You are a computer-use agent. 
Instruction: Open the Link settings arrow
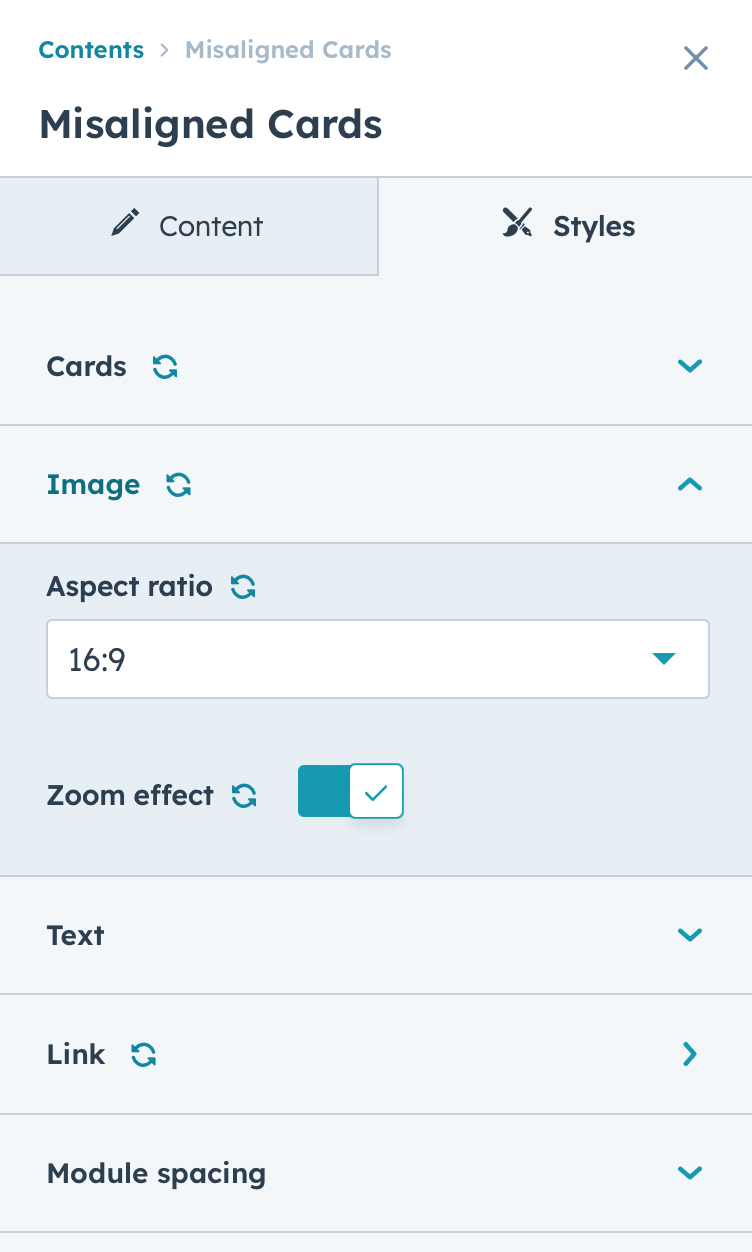pos(690,1054)
